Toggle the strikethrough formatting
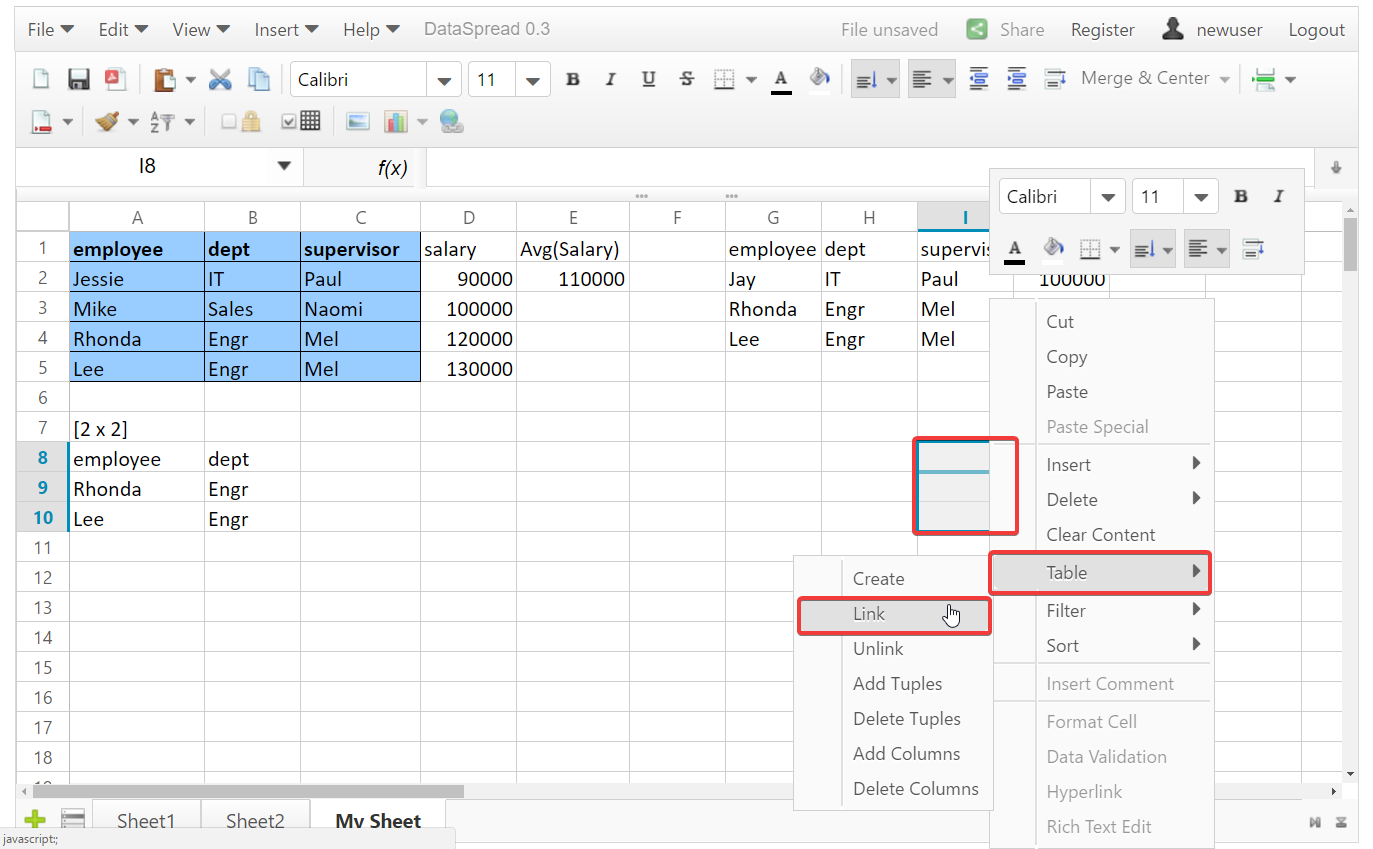 (687, 78)
